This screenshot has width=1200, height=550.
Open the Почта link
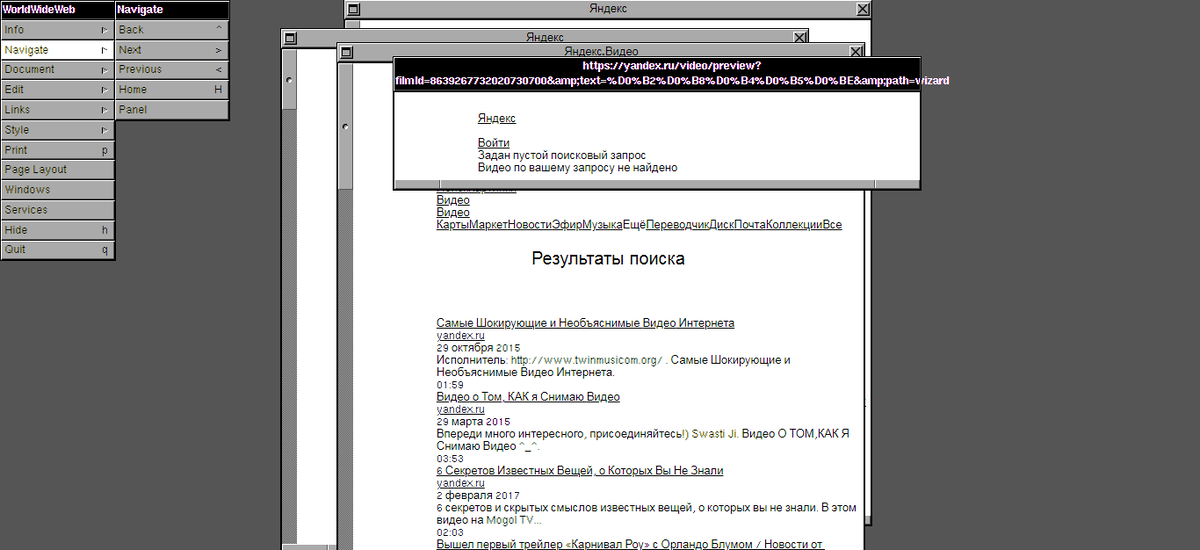750,225
